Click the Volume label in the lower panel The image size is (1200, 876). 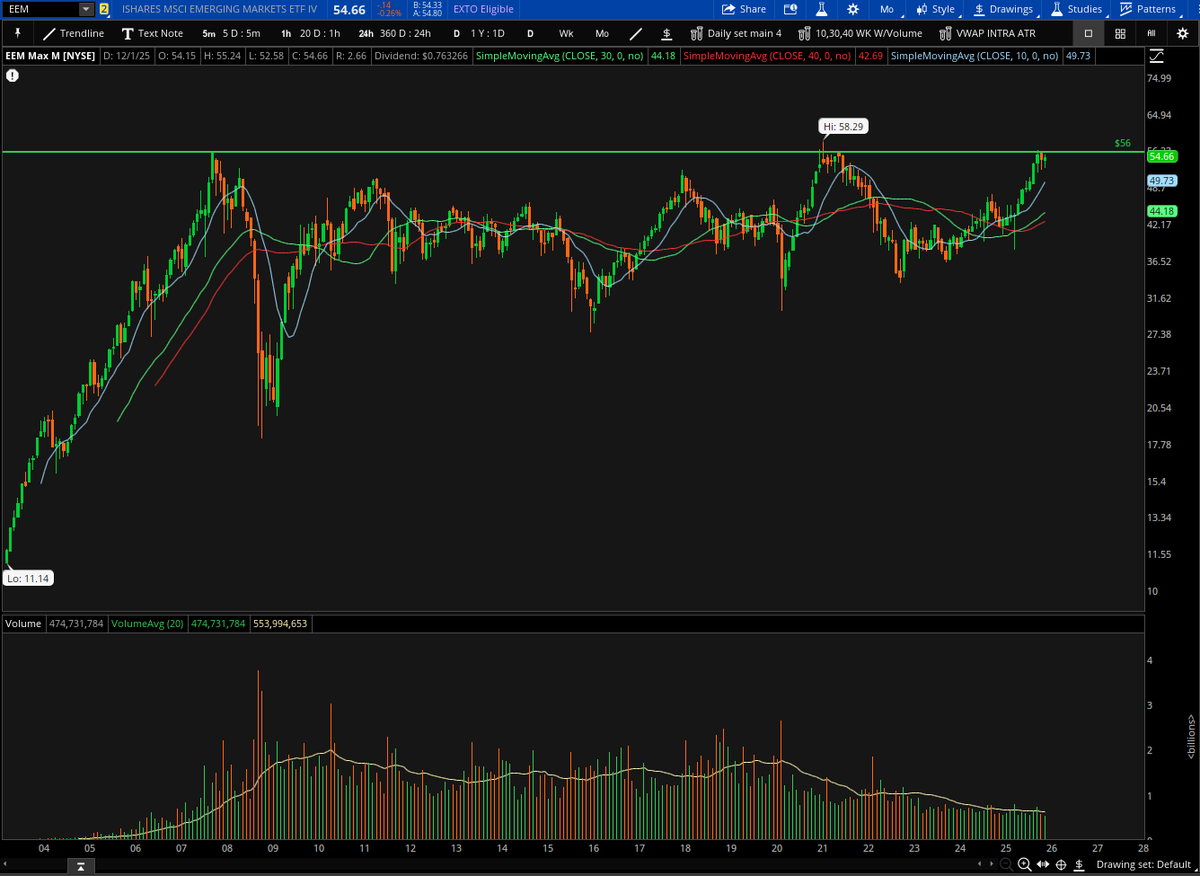click(24, 623)
